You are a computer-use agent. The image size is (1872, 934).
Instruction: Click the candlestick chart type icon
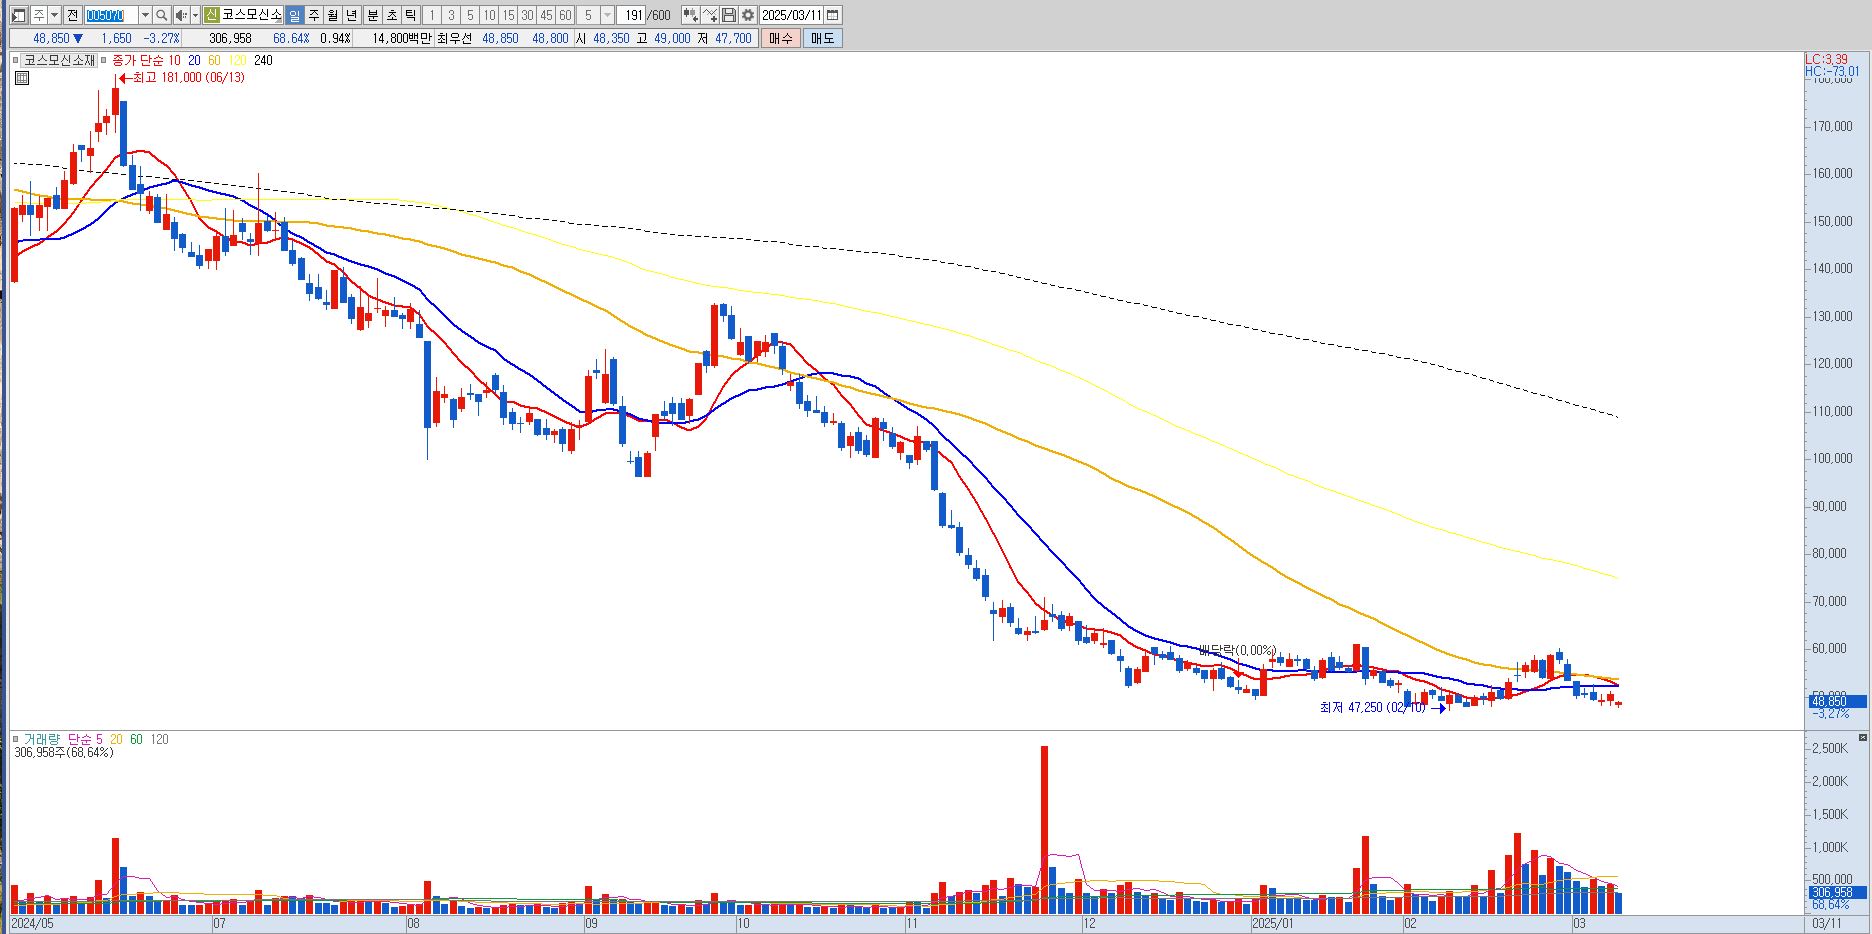[690, 15]
